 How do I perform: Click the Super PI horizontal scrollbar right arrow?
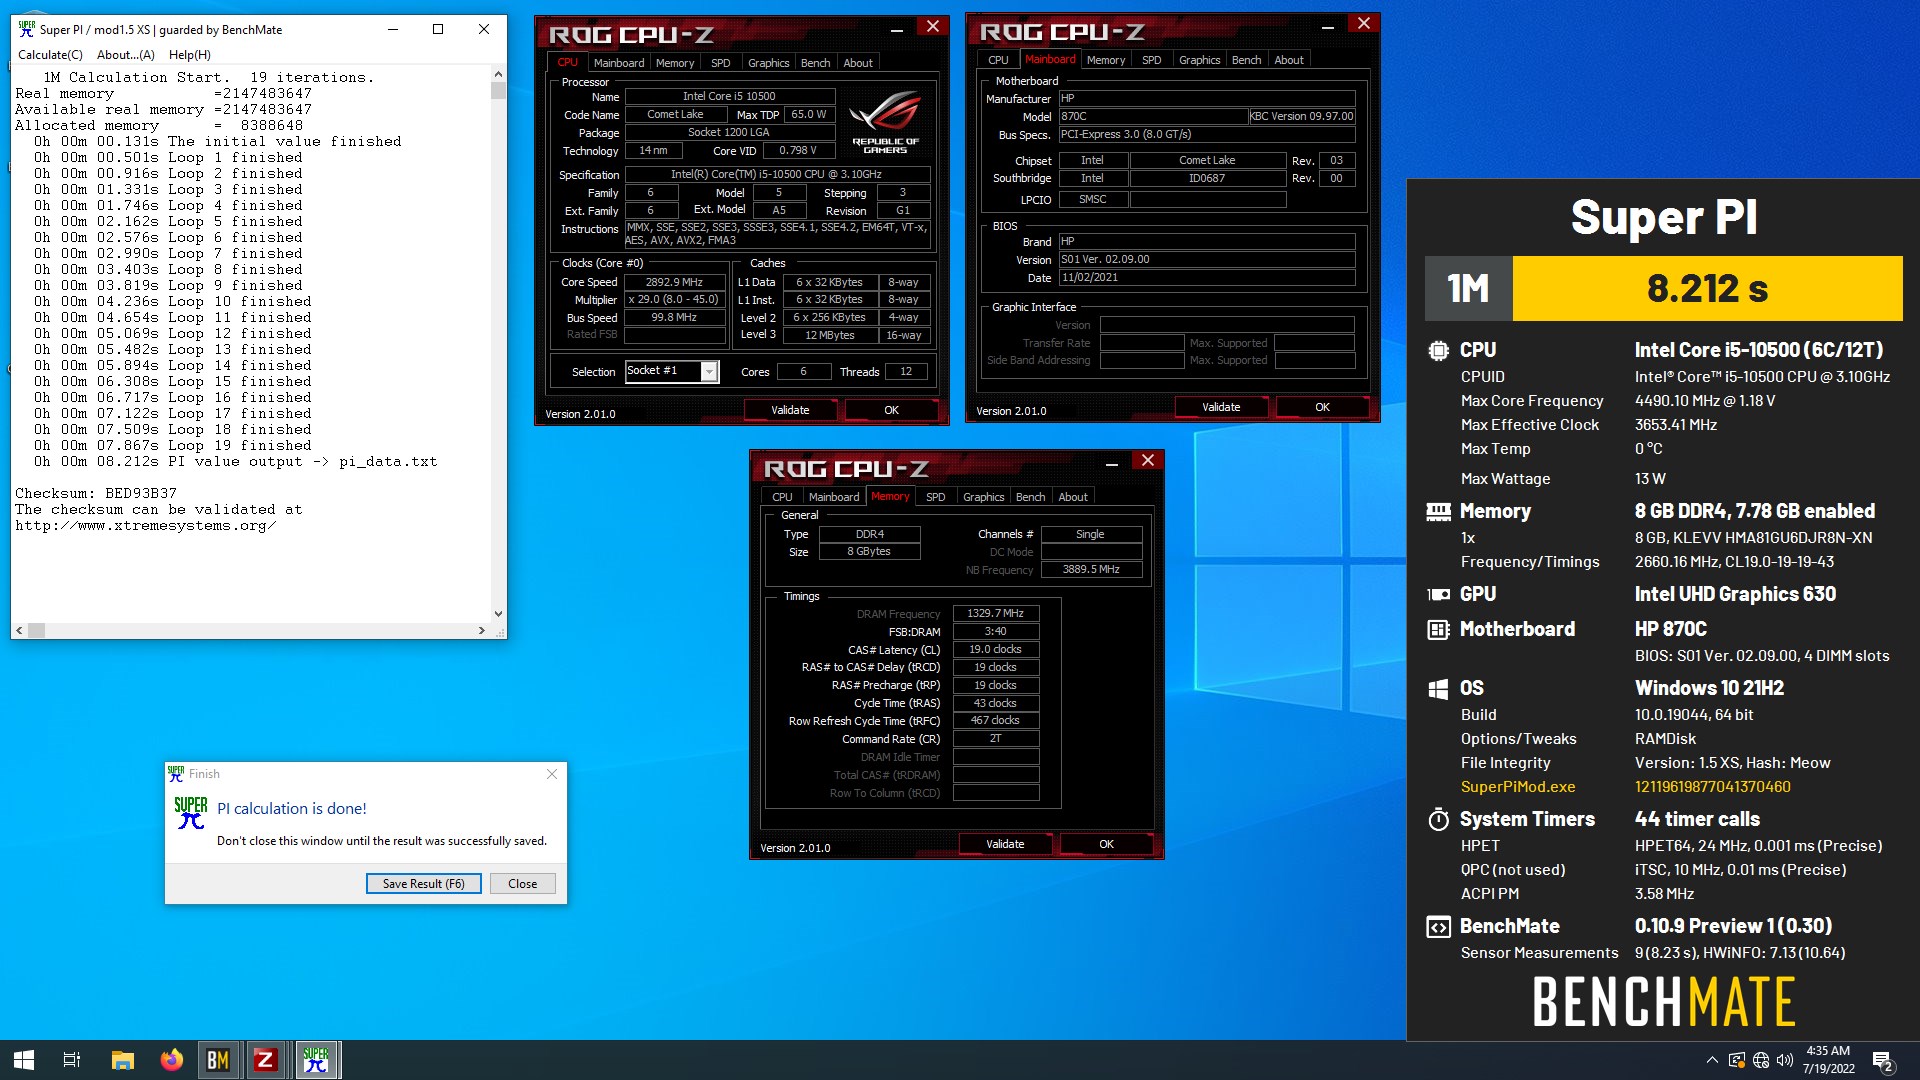[x=482, y=630]
